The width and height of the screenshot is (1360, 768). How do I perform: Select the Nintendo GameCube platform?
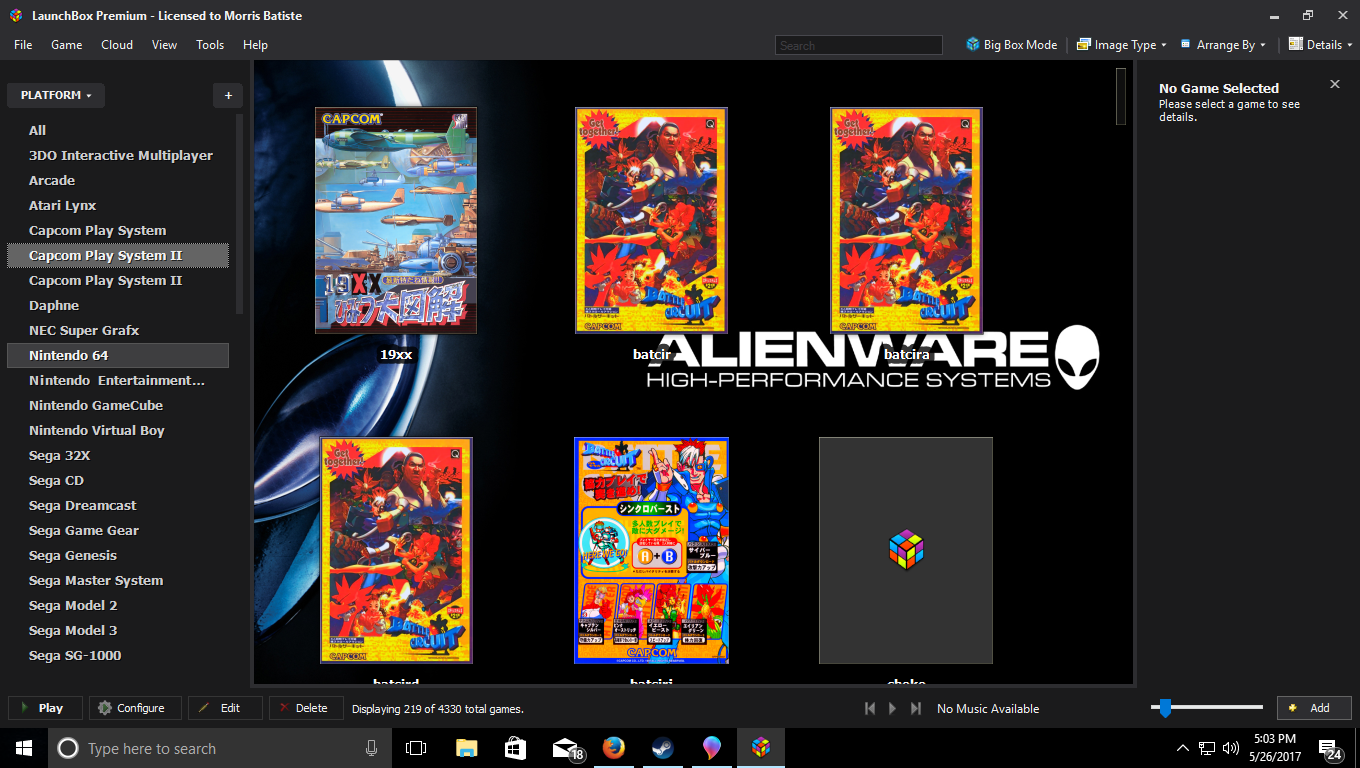pyautogui.click(x=118, y=405)
